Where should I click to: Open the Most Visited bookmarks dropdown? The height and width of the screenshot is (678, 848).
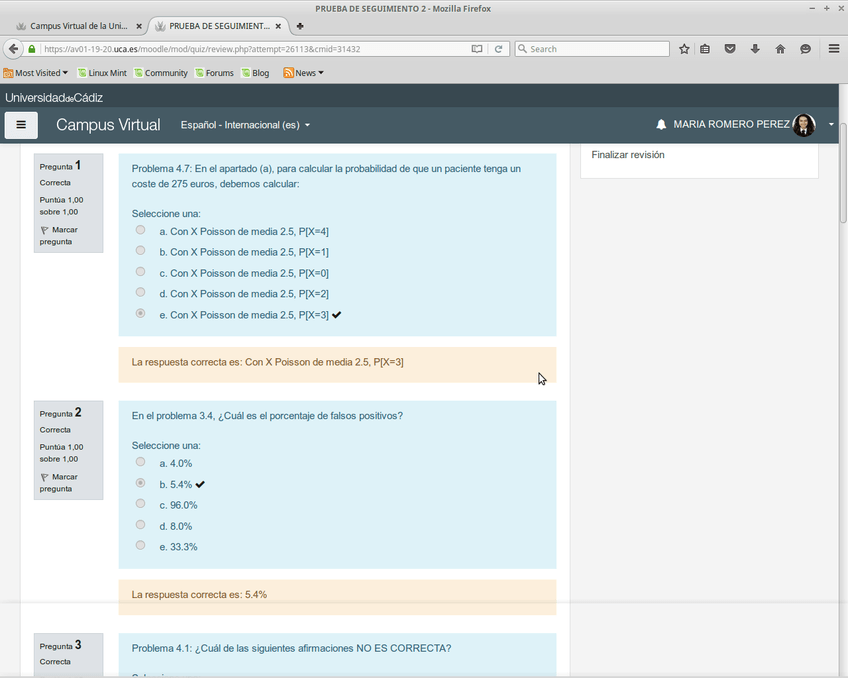pos(36,73)
